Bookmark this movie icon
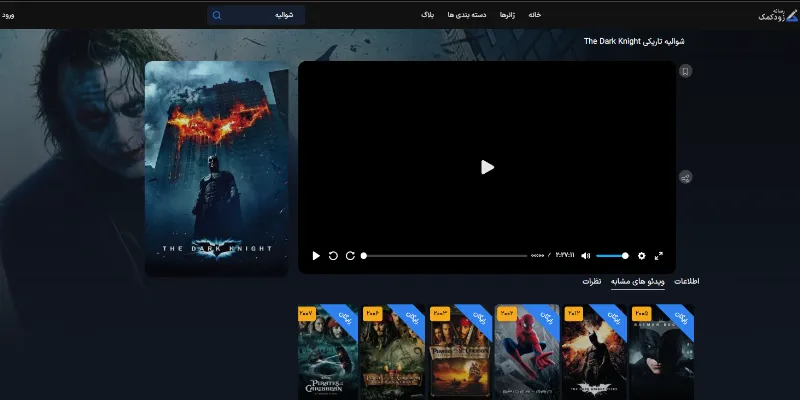Viewport: 800px width, 400px height. (685, 71)
